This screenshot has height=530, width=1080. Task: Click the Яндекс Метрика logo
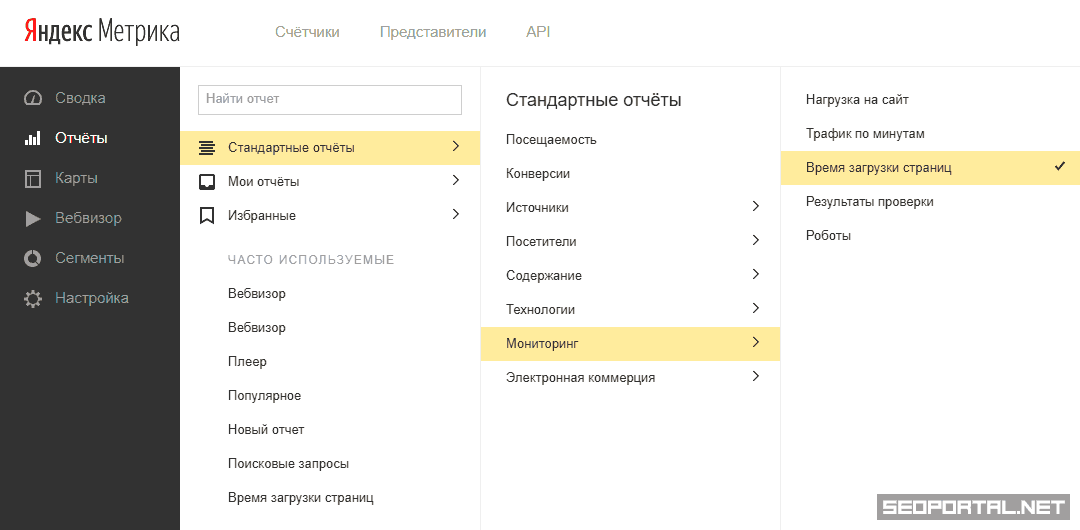coord(102,32)
